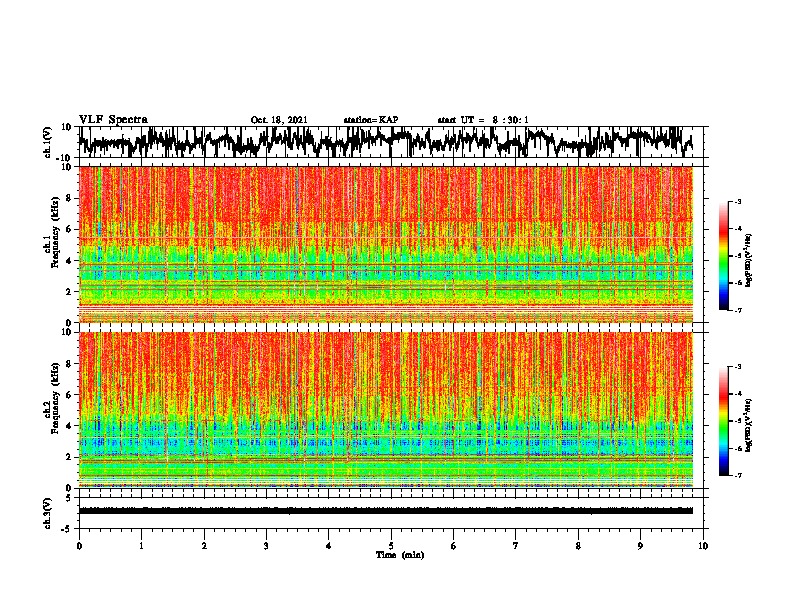Click the '4' kHz tick on ch.2 spectrogram
792x612 pixels.
tap(69, 426)
